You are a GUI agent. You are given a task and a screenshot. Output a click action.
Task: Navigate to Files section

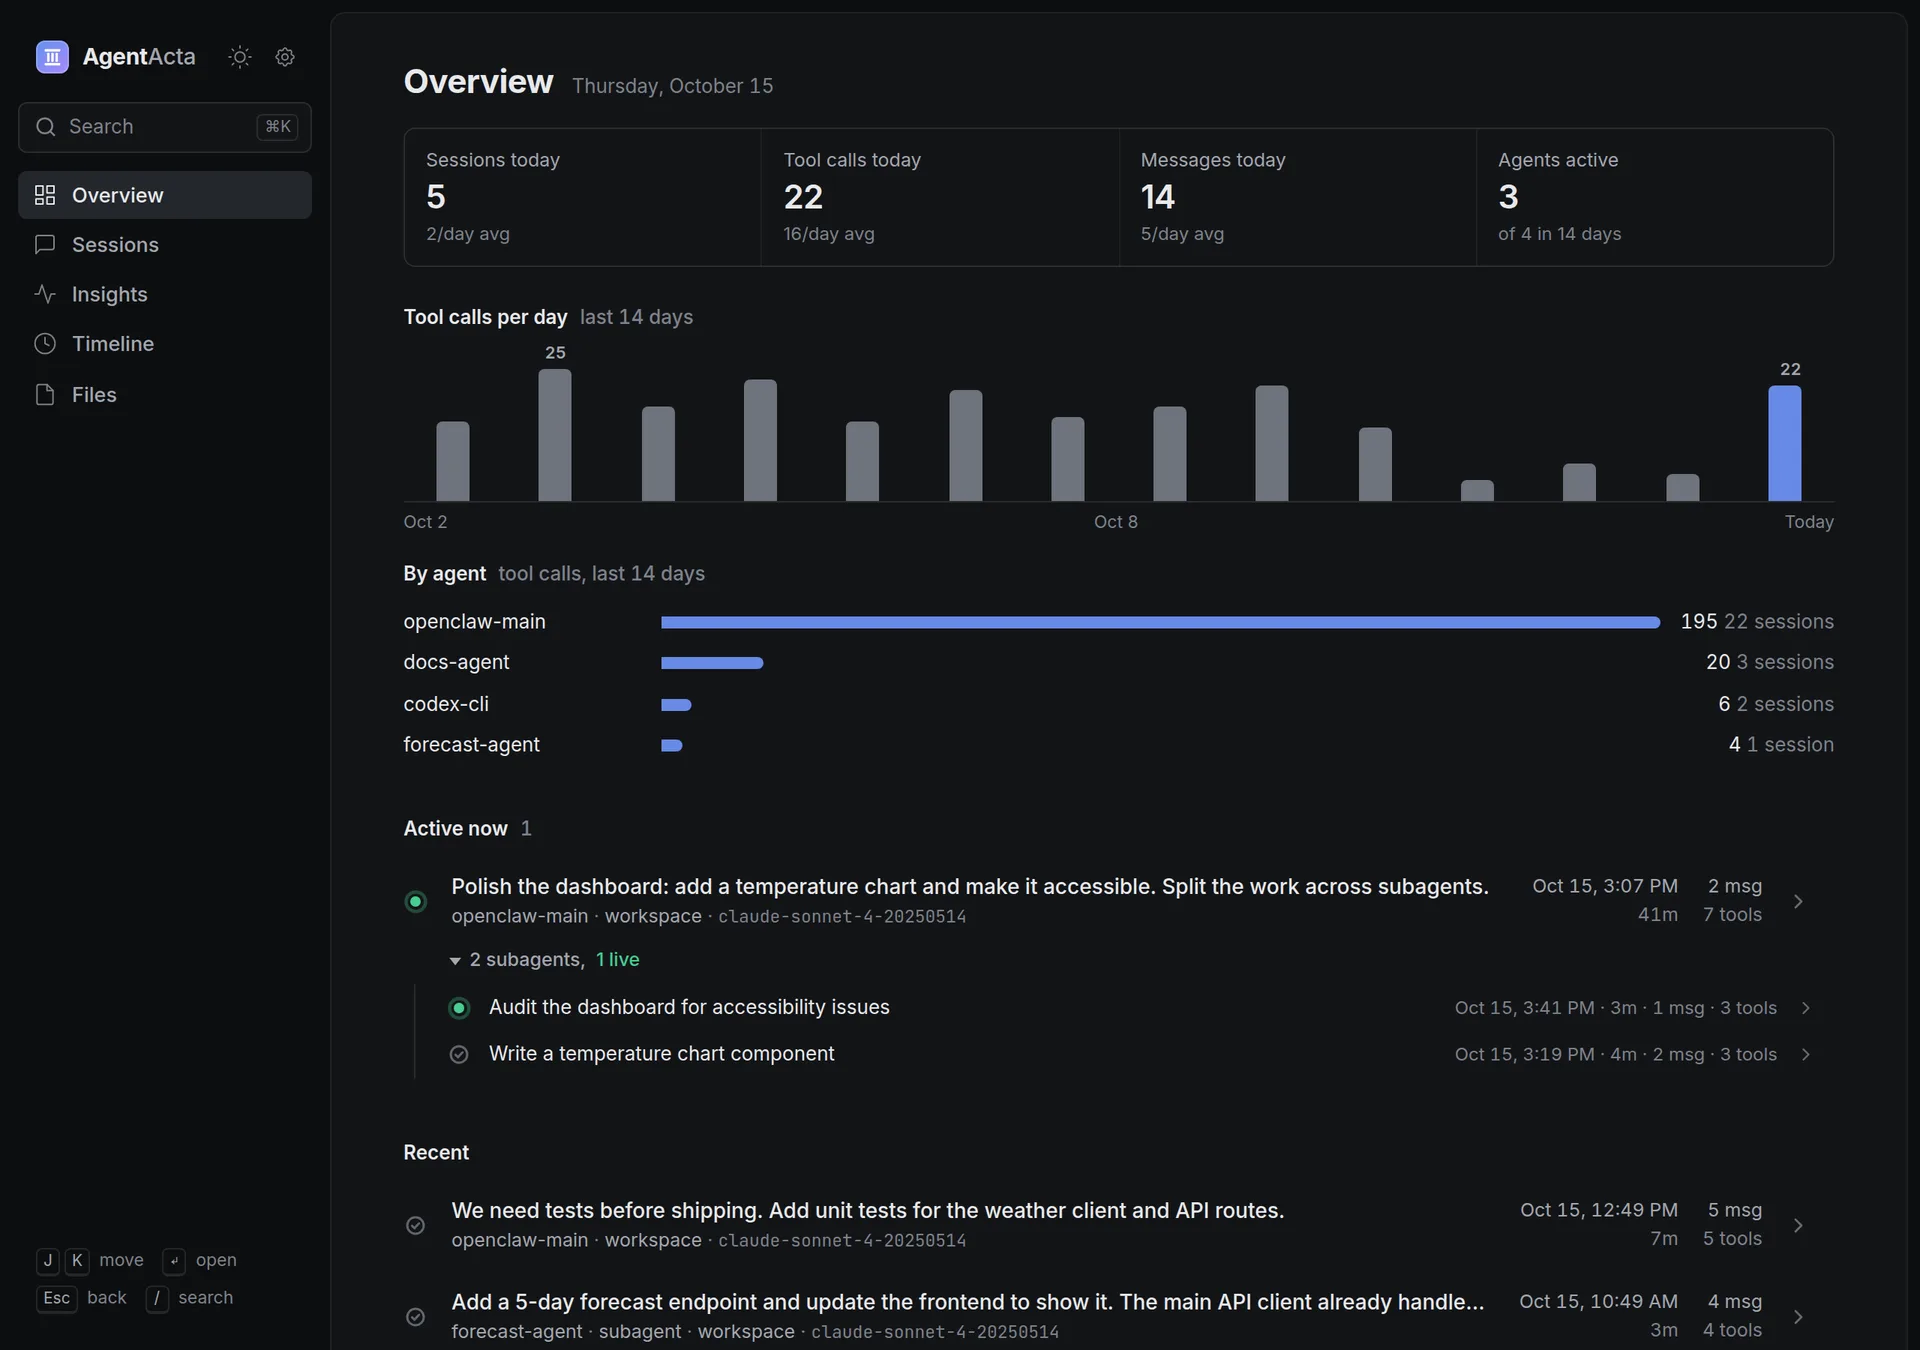coord(165,395)
